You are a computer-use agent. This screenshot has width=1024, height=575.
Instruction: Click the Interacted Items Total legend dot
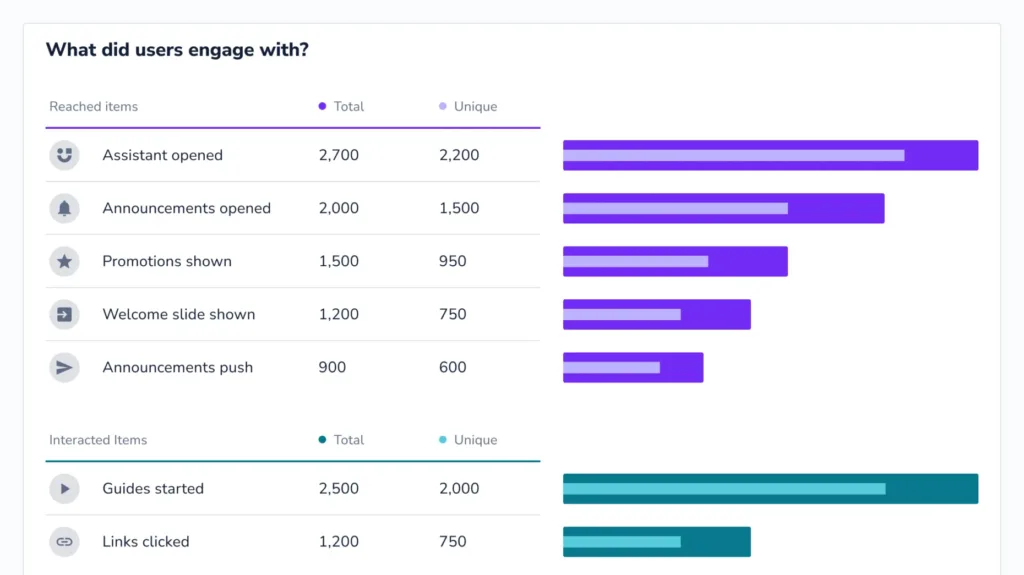click(322, 440)
